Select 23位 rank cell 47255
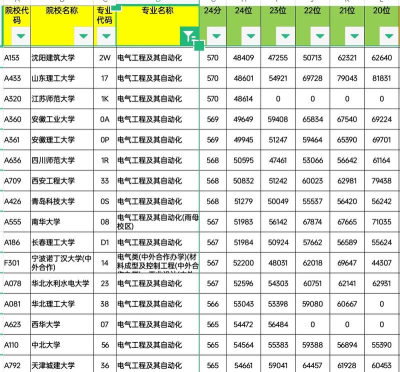 click(x=278, y=58)
